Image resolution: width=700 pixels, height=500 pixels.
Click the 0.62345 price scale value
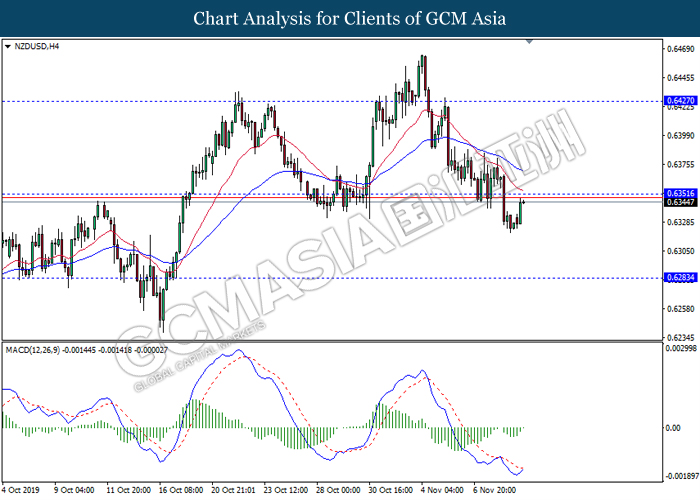(680, 338)
